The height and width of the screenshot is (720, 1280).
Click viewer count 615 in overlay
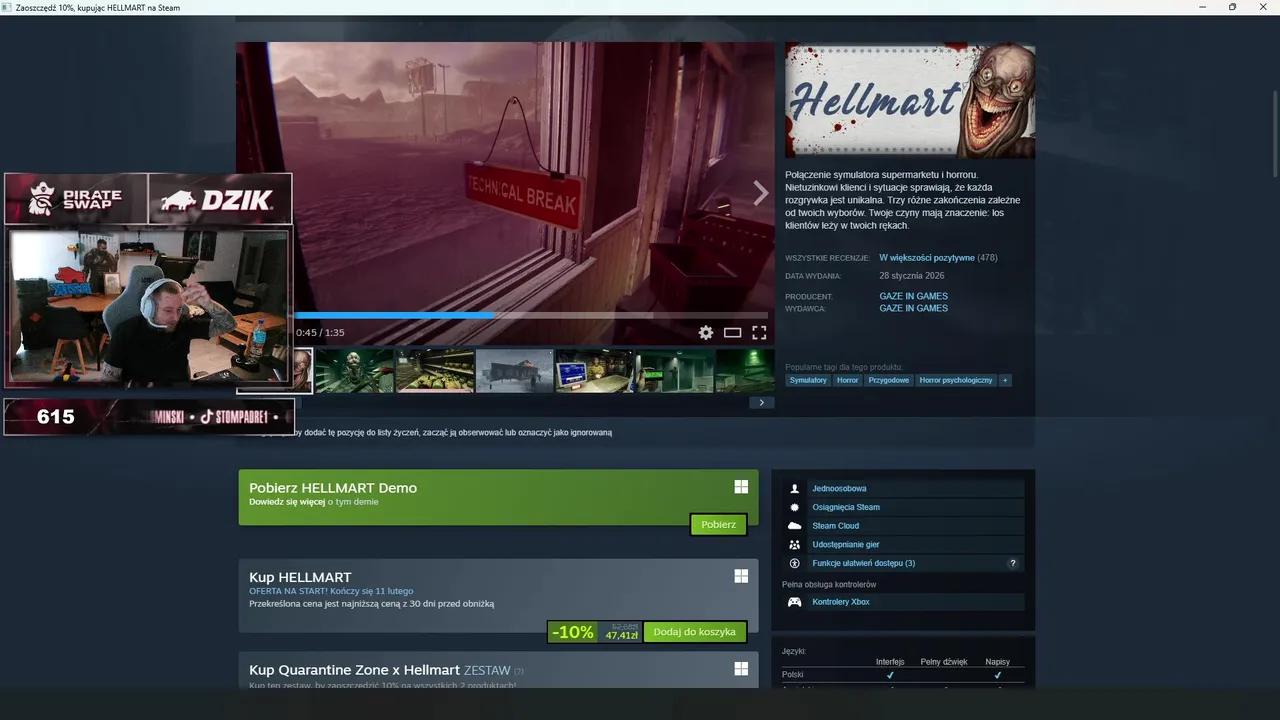(x=55, y=417)
